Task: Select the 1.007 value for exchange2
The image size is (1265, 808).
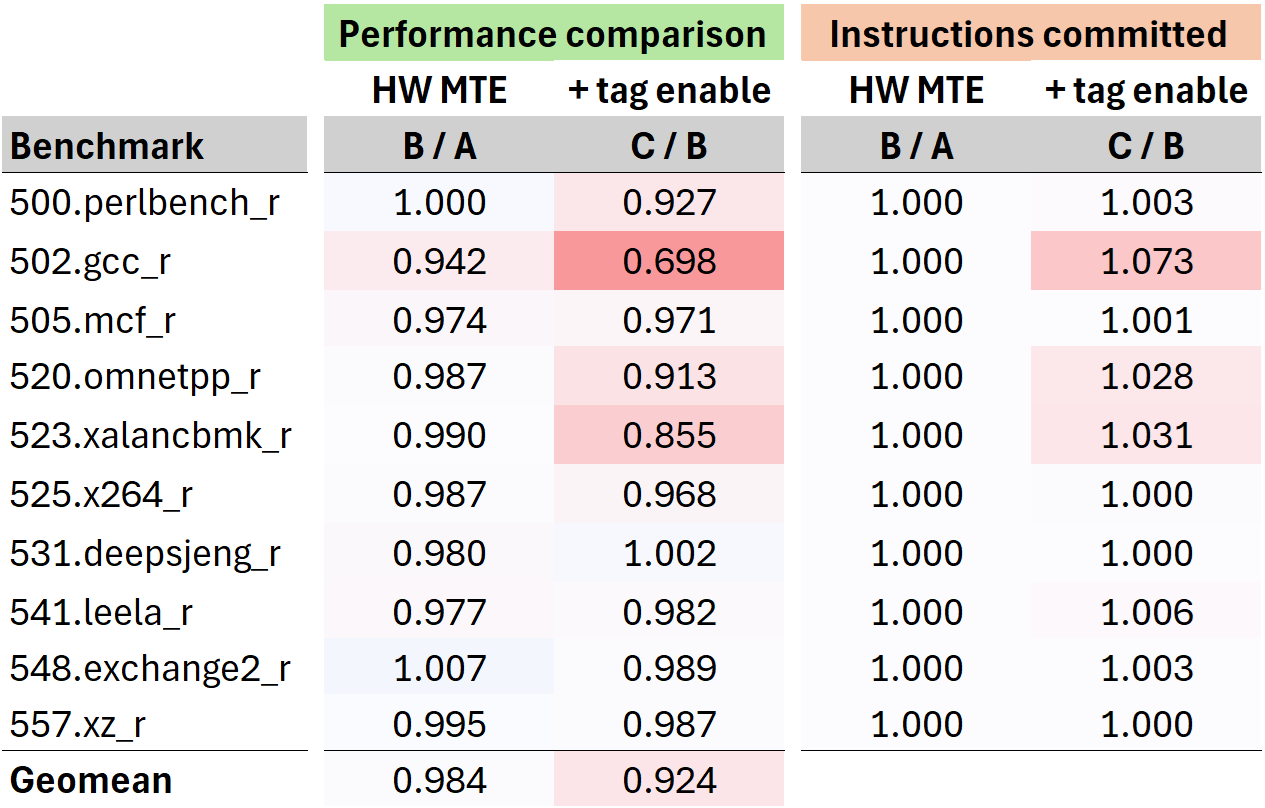Action: (x=439, y=669)
